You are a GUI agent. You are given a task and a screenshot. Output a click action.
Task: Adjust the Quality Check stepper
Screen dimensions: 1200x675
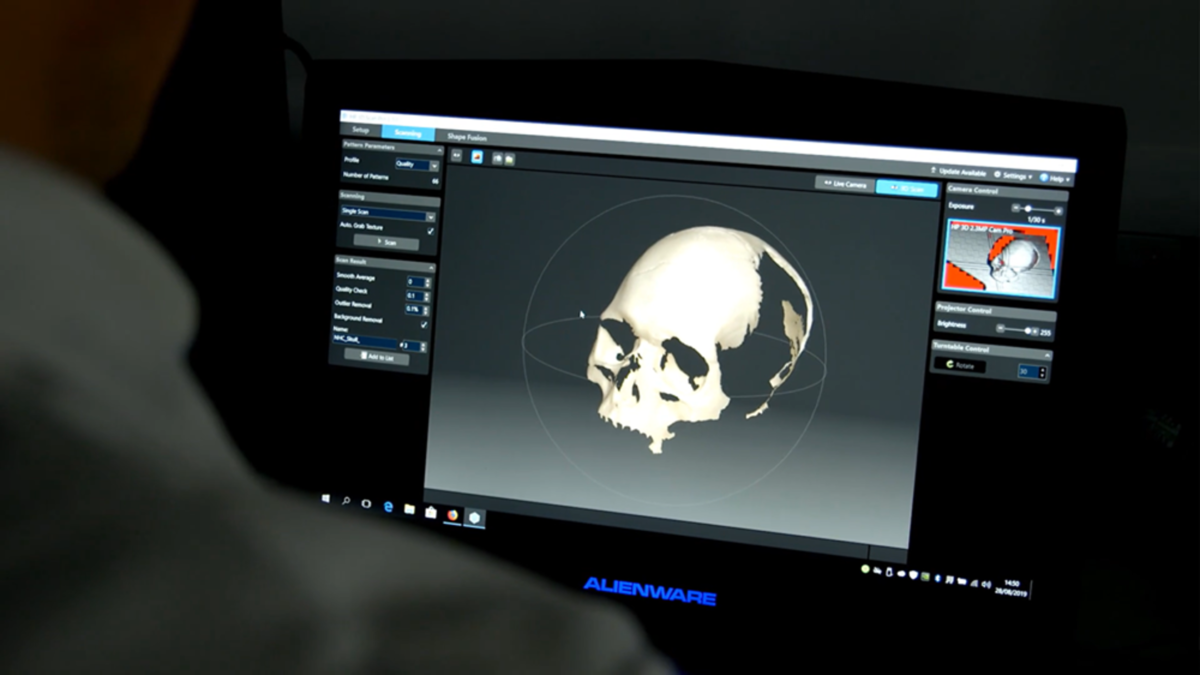coord(418,296)
